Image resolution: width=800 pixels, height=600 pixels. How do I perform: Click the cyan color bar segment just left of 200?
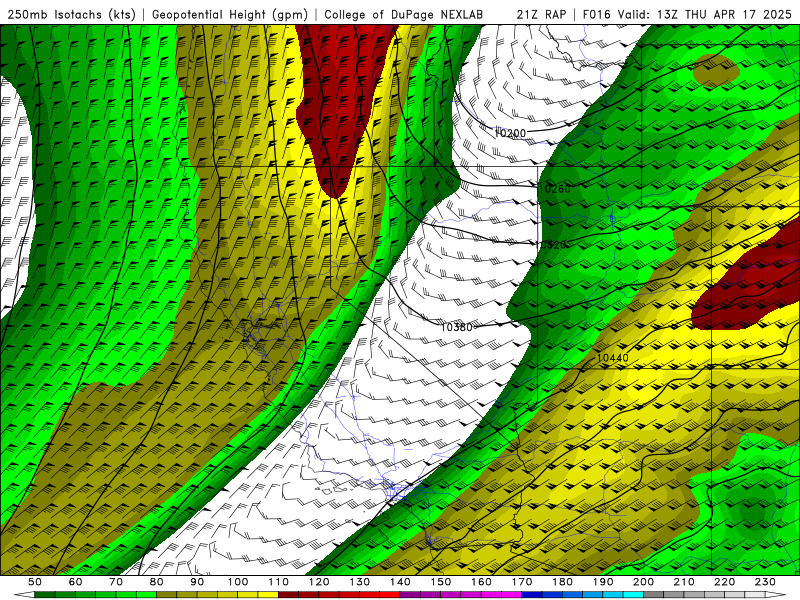[633, 595]
